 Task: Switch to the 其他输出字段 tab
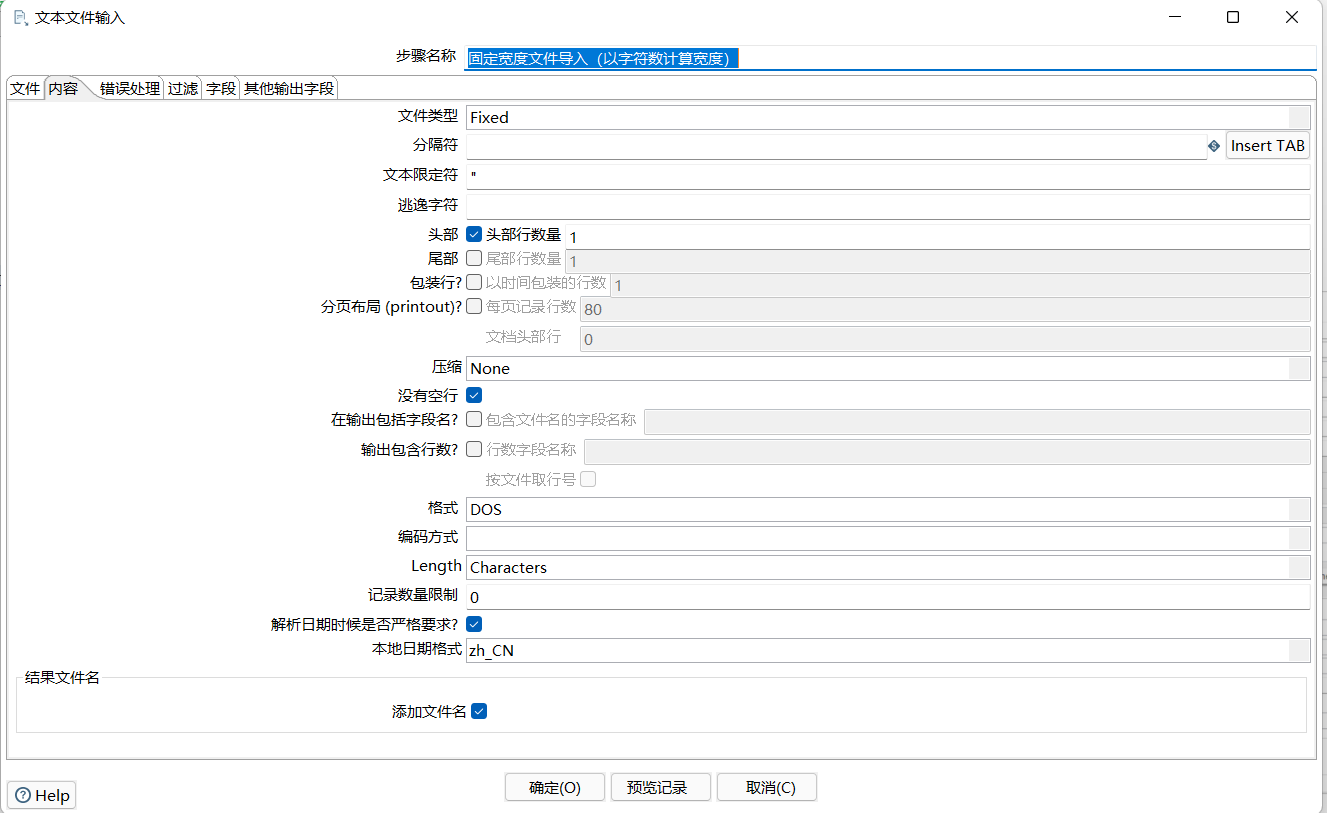tap(289, 89)
